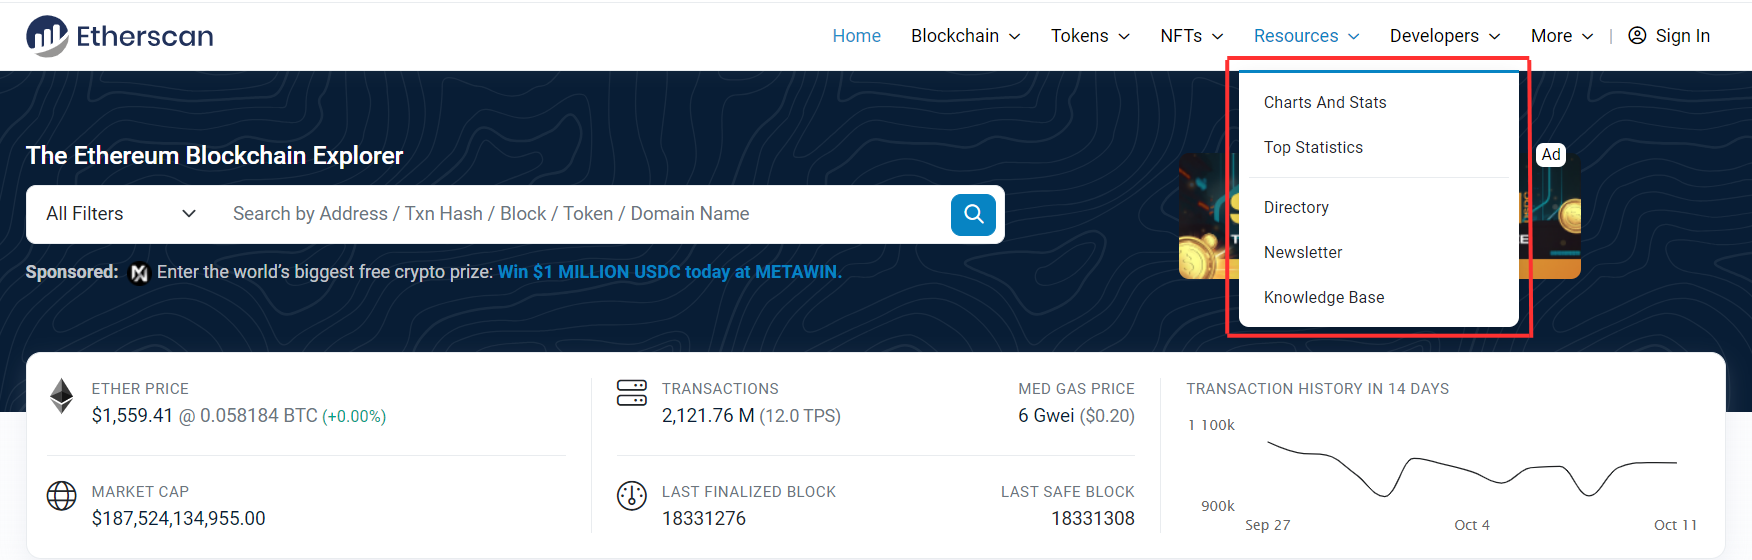This screenshot has width=1752, height=560.
Task: Click the market cap $187,524,134,955.00 value
Action: (178, 519)
